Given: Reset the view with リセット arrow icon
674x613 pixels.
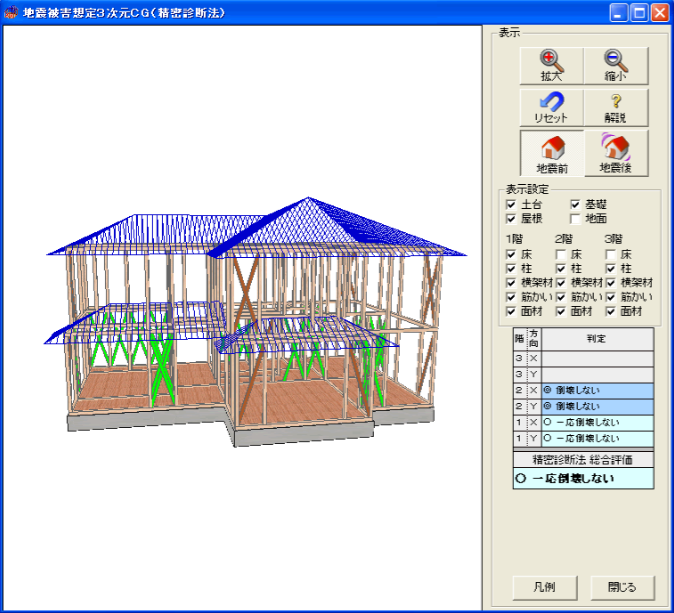Looking at the screenshot, I should point(551,108).
